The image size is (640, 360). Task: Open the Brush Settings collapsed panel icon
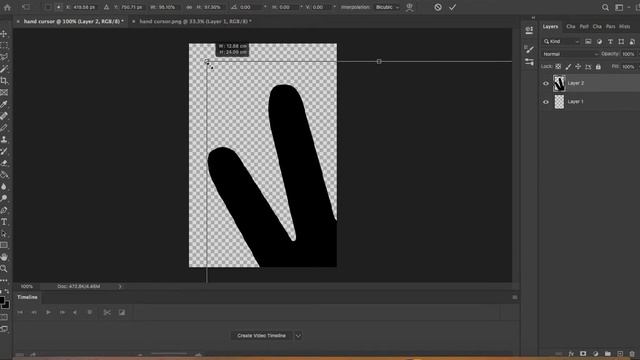tap(529, 49)
